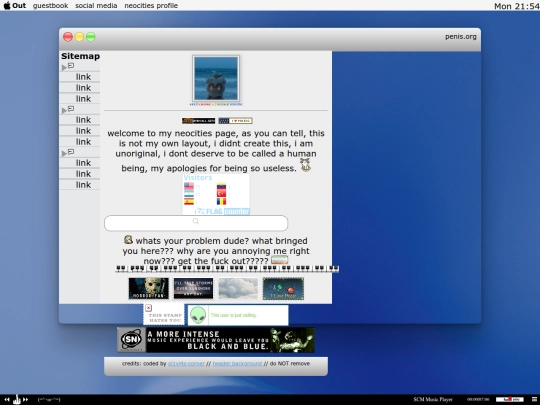
Task: Click the 'storms over sunshine' stamp
Action: click(193, 289)
